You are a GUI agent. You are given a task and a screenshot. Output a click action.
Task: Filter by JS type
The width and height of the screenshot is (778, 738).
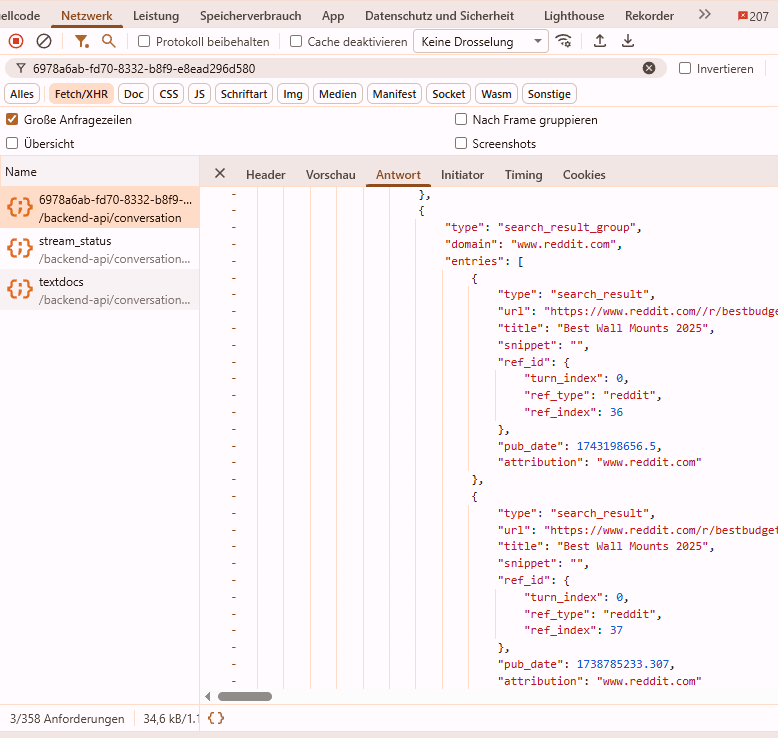199,94
